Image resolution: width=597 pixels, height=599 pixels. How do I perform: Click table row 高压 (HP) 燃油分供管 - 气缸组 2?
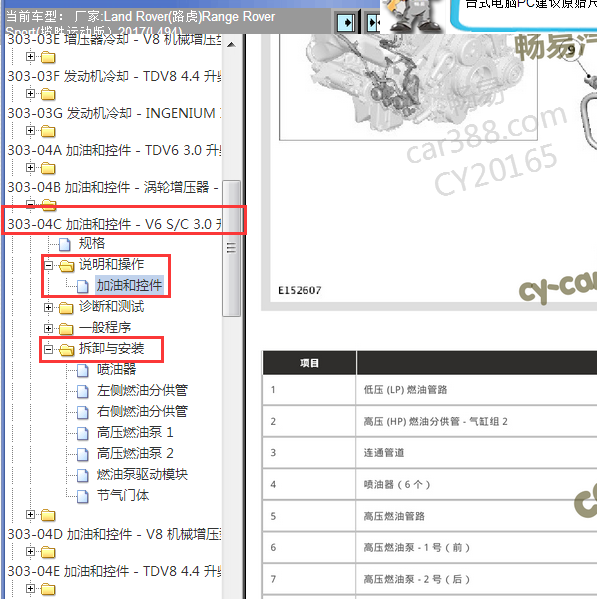click(x=430, y=421)
